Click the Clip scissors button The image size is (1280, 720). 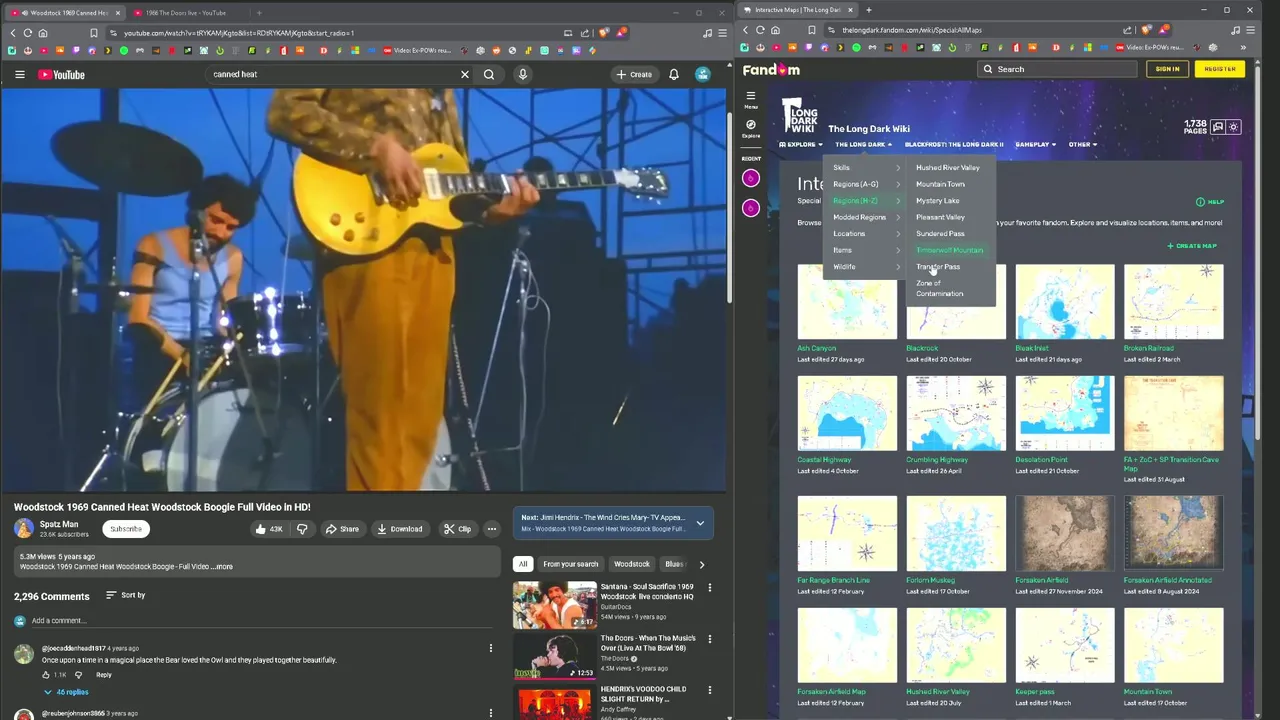[x=457, y=529]
